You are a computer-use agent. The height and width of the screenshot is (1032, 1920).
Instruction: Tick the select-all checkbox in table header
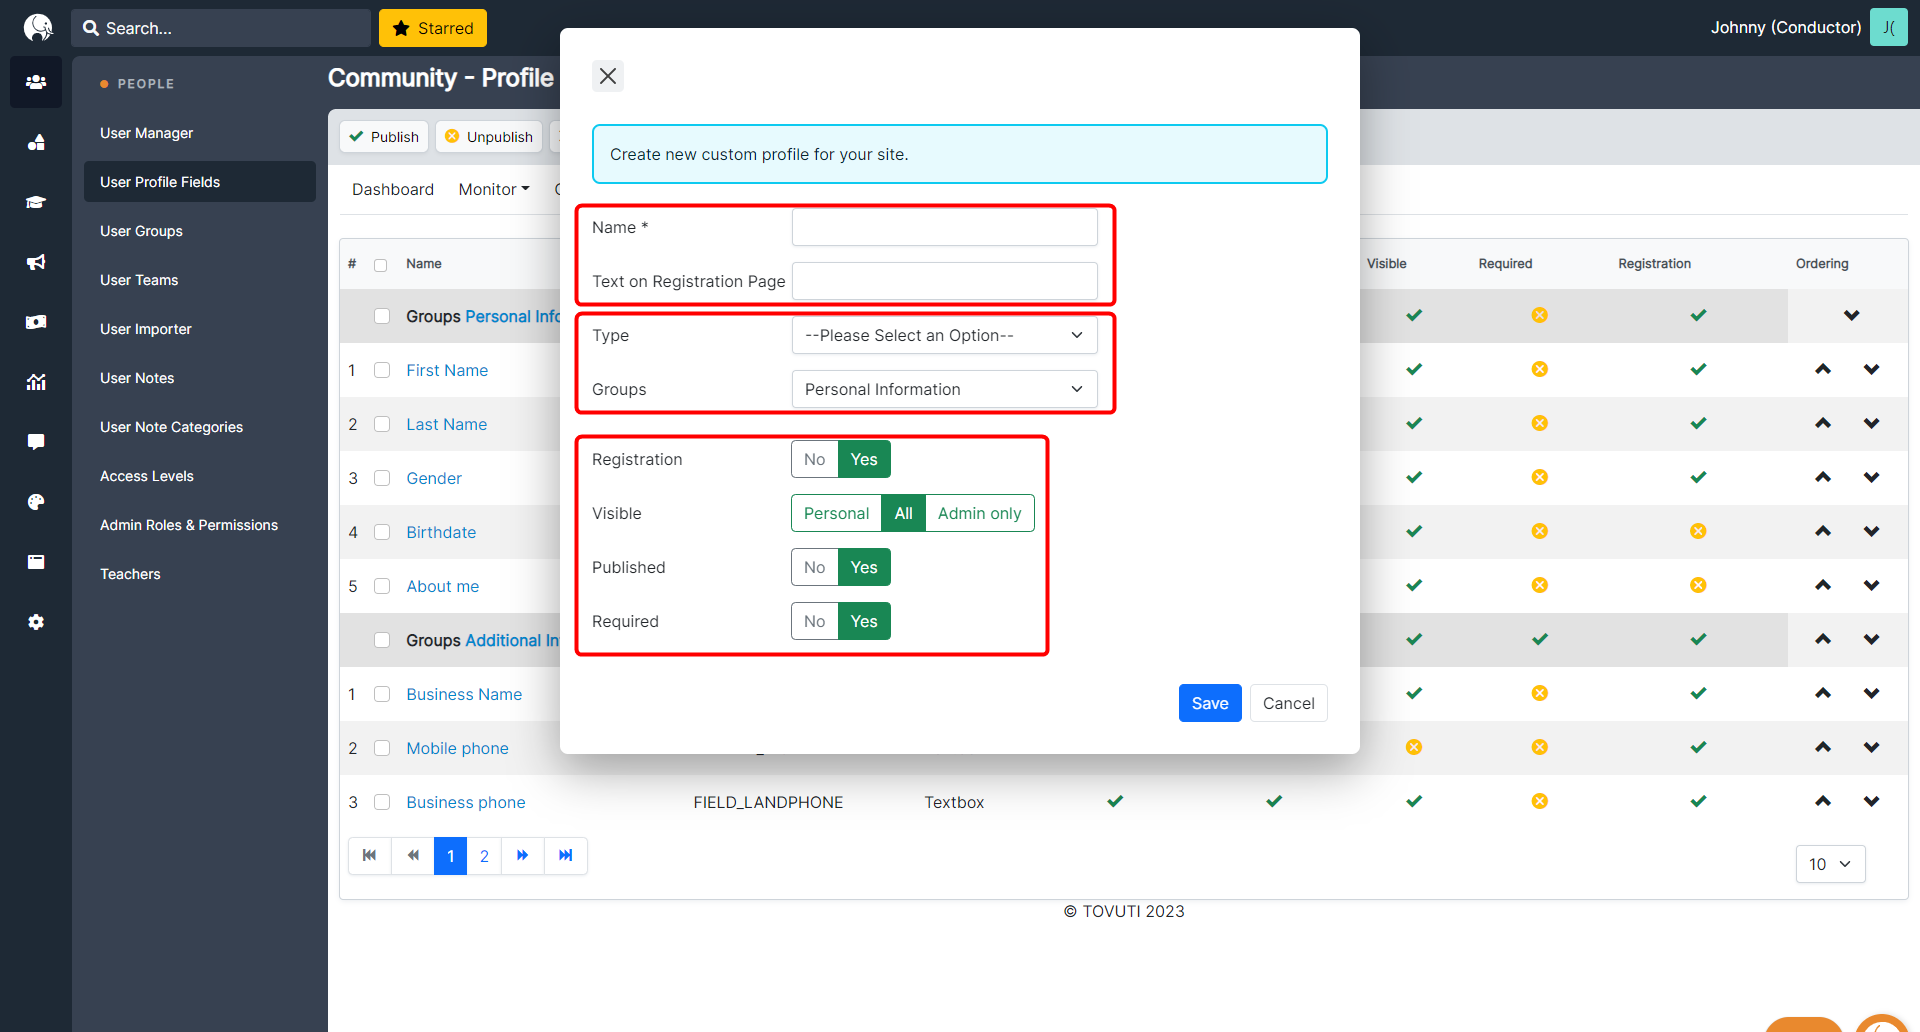380,265
